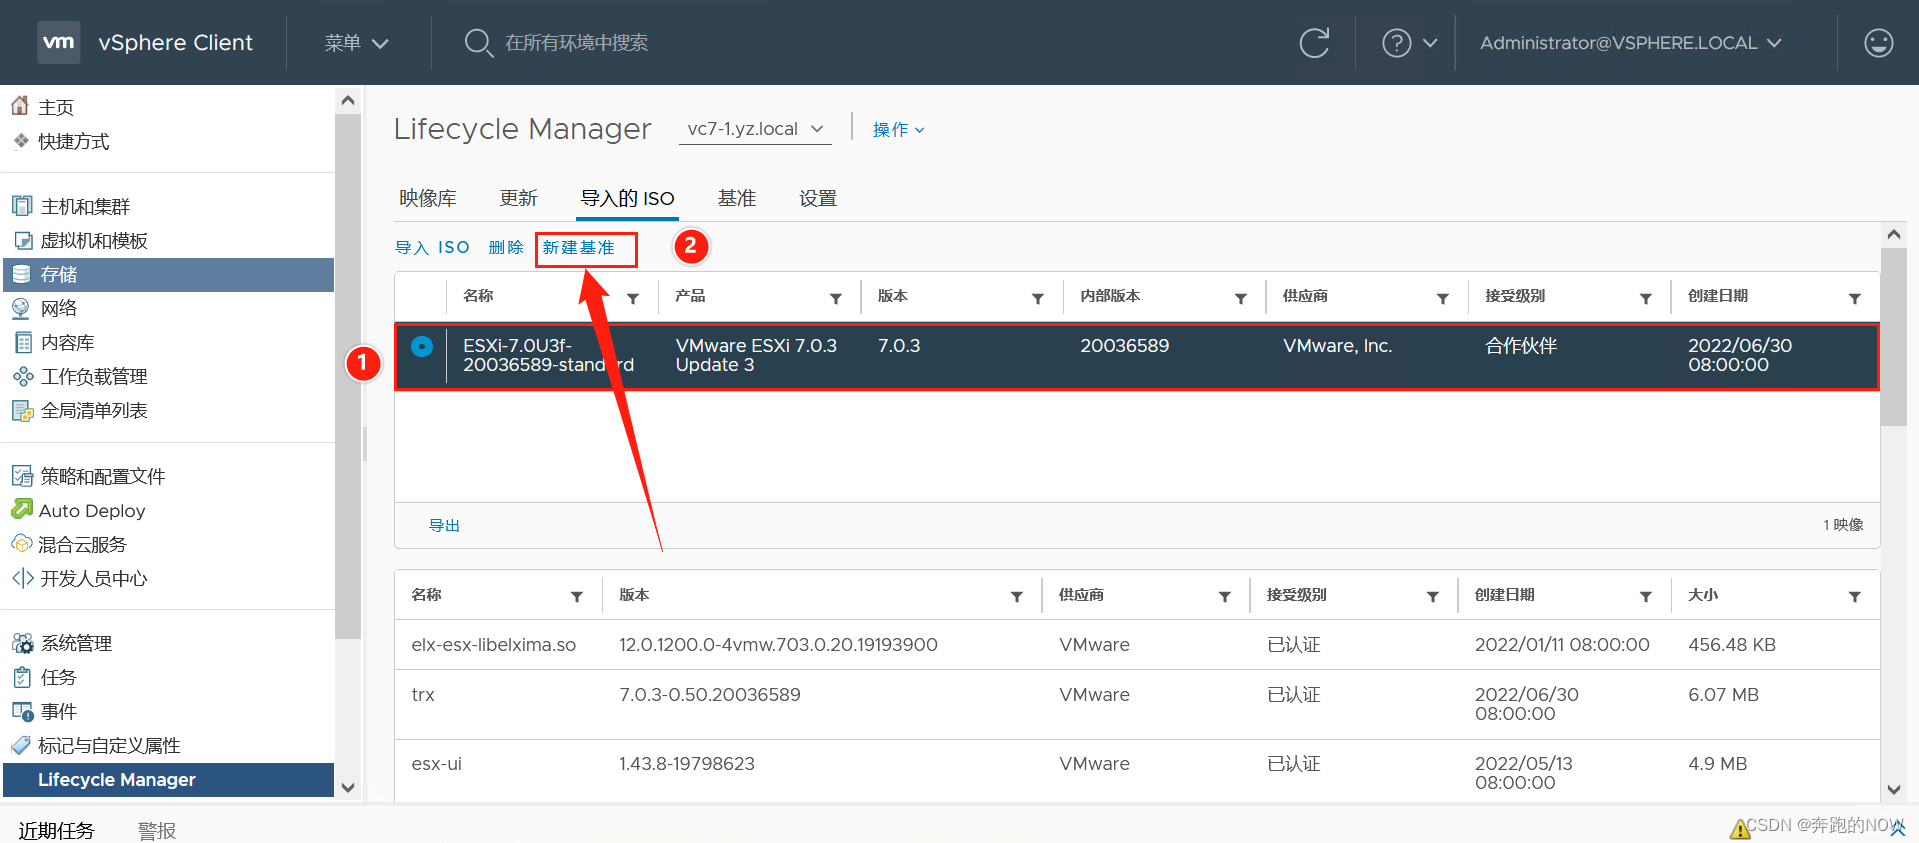Viewport: 1919px width, 843px height.
Task: Select the ESXi-7.0U3f ISO radio button
Action: (422, 346)
